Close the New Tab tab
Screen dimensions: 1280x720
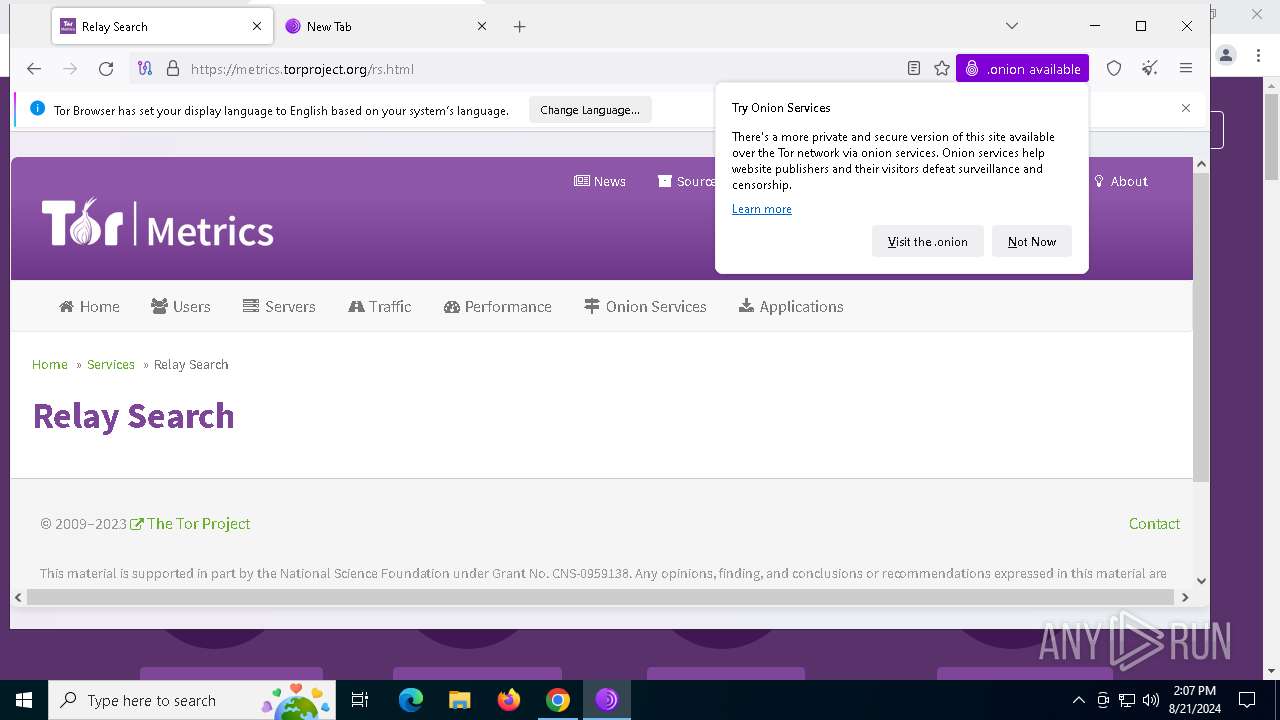click(x=482, y=27)
